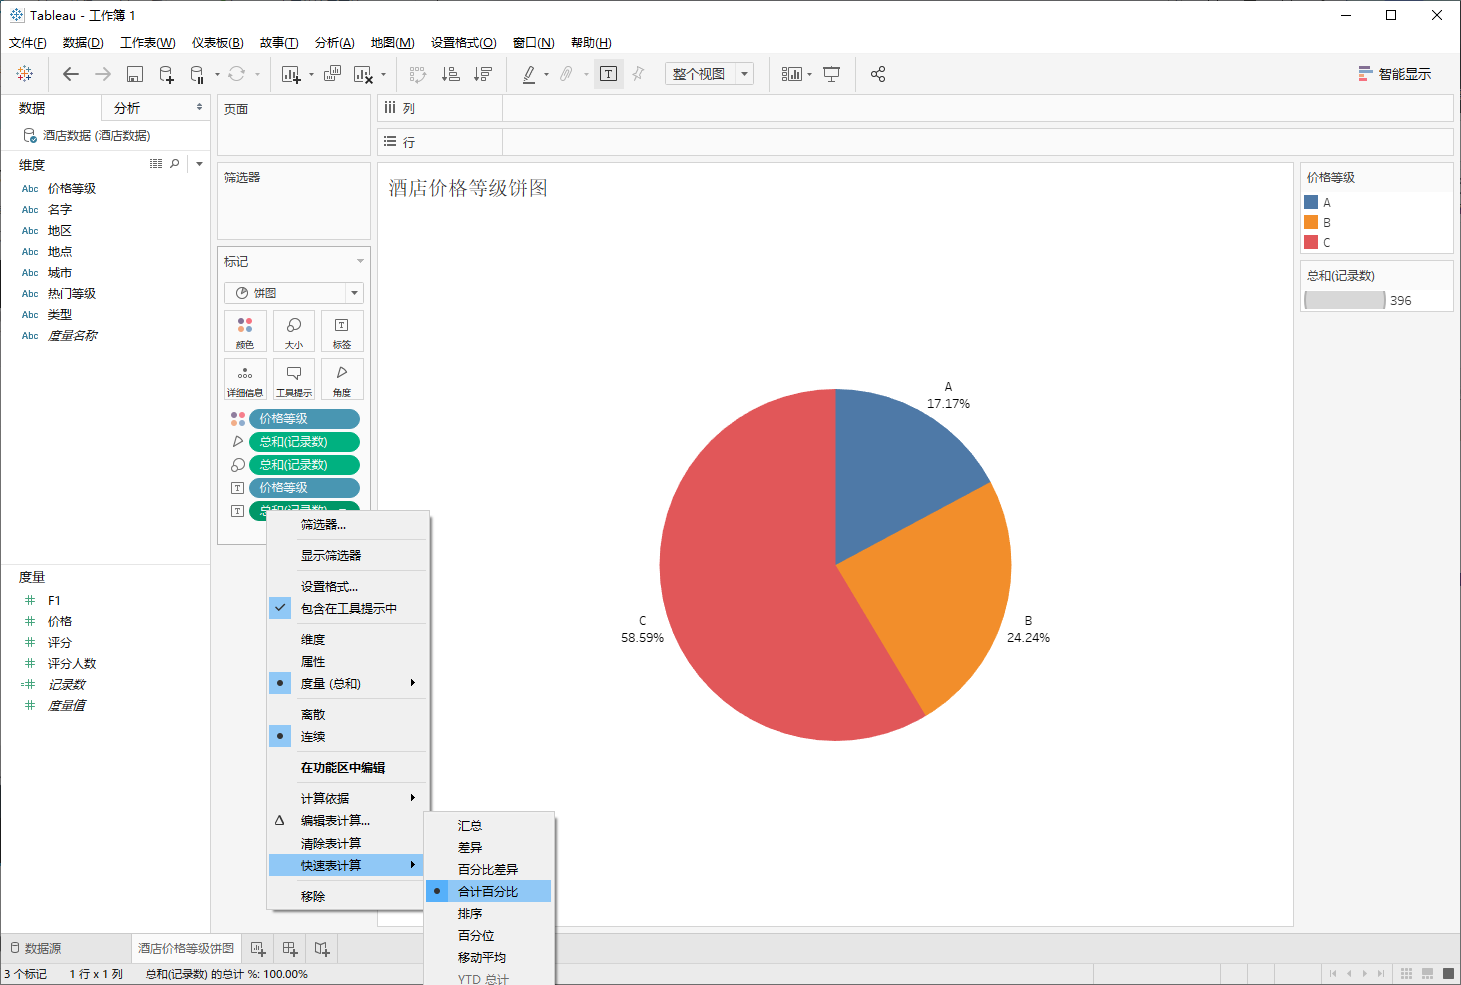Open dimensions pane menu arrow

(199, 164)
